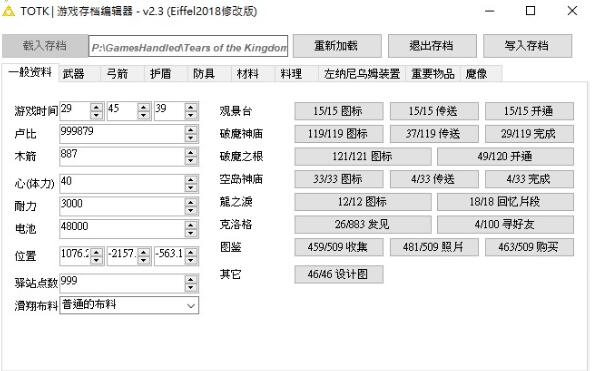Click 4/100 寻好友 button
Viewport: 592px width, 371px height.
point(506,224)
